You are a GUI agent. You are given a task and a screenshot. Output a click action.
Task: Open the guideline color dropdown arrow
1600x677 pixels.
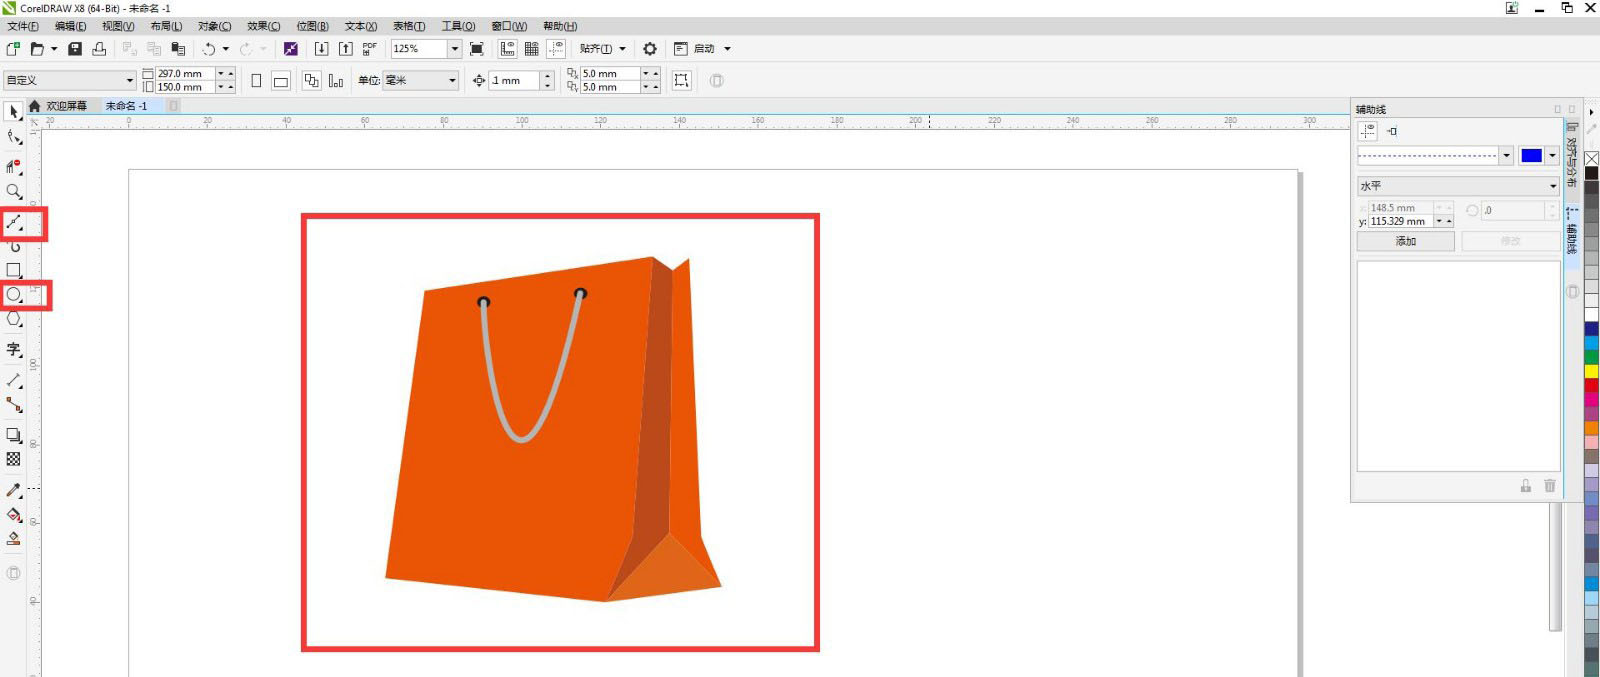click(x=1552, y=155)
